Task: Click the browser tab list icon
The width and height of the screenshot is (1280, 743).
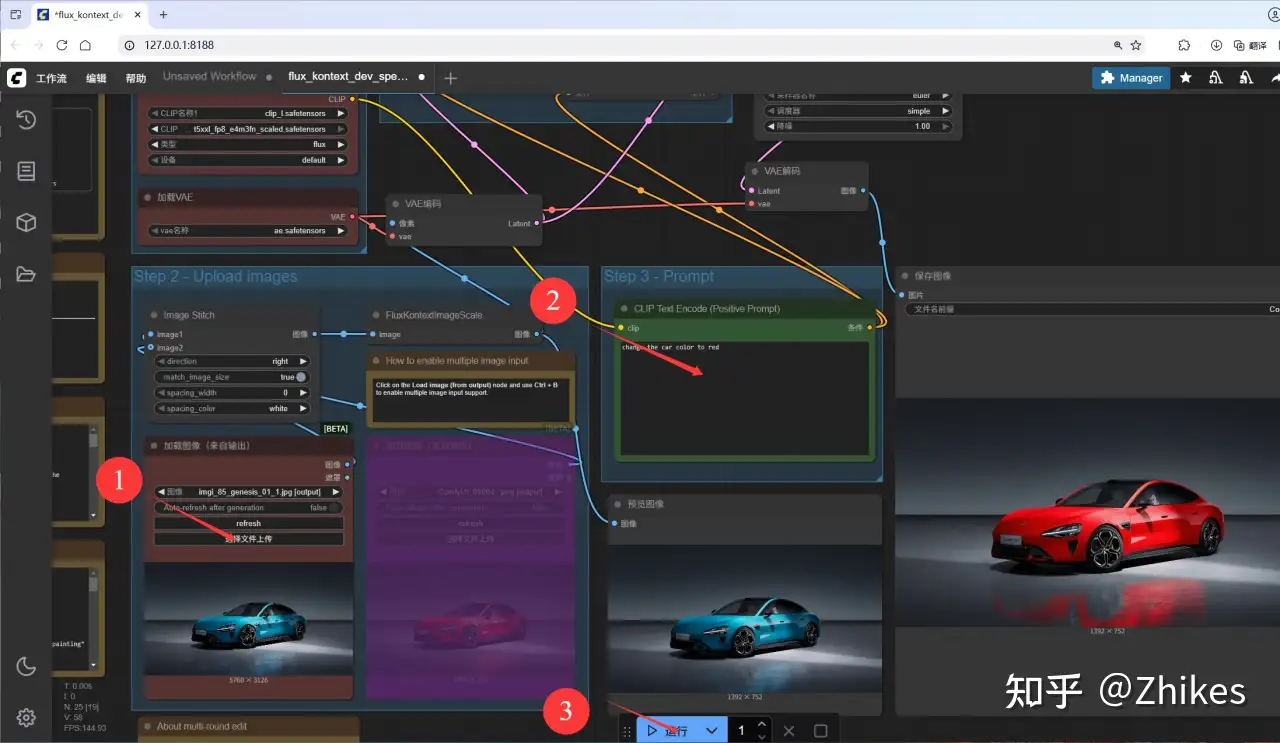Action: pyautogui.click(x=15, y=14)
